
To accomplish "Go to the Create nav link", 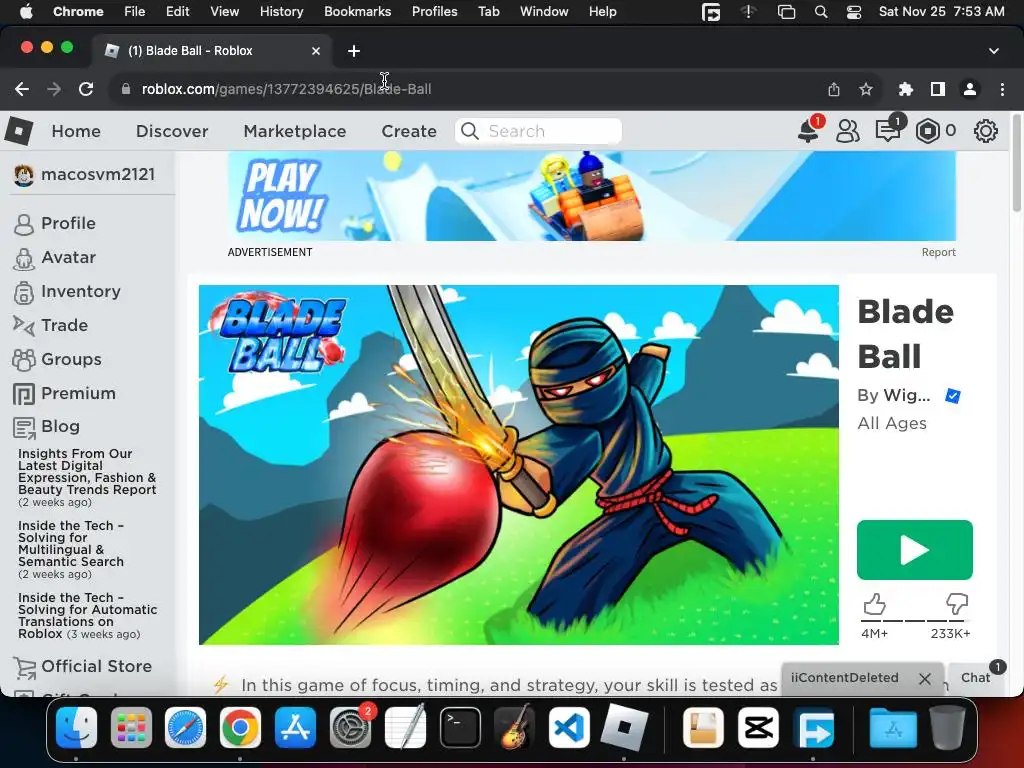I will [409, 131].
